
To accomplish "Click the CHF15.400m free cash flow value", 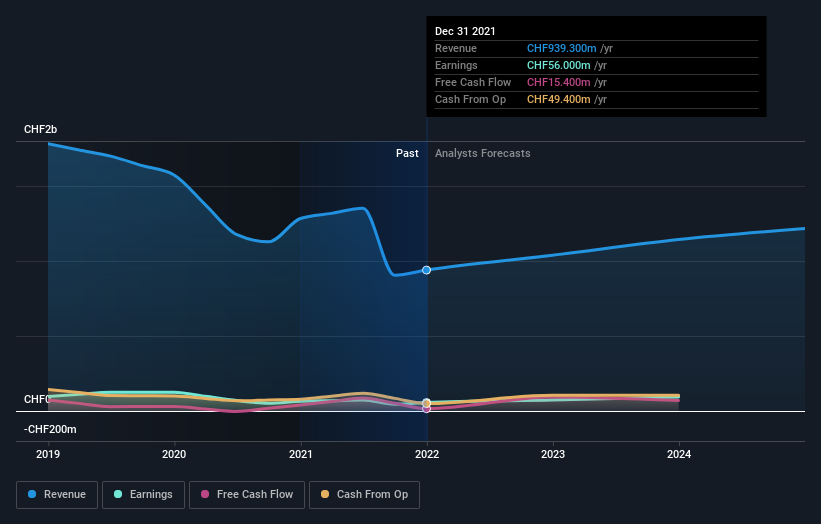I will tap(559, 82).
